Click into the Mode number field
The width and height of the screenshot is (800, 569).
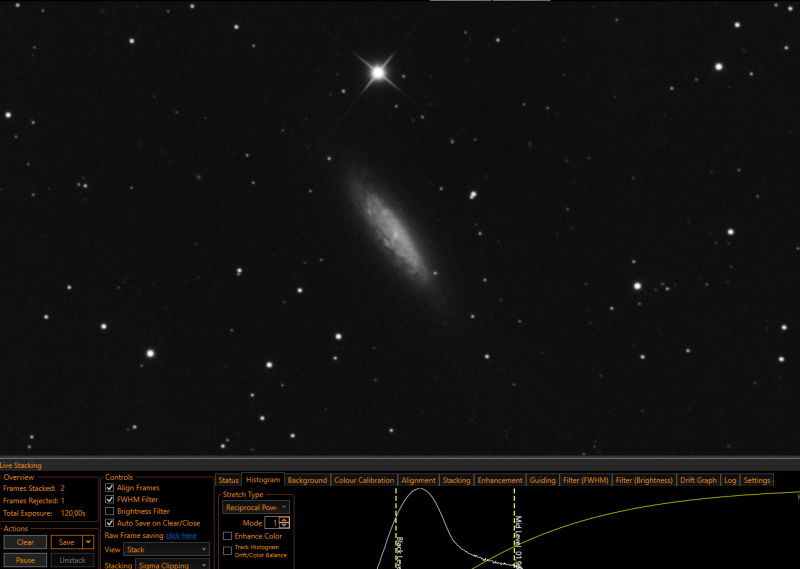[272, 523]
